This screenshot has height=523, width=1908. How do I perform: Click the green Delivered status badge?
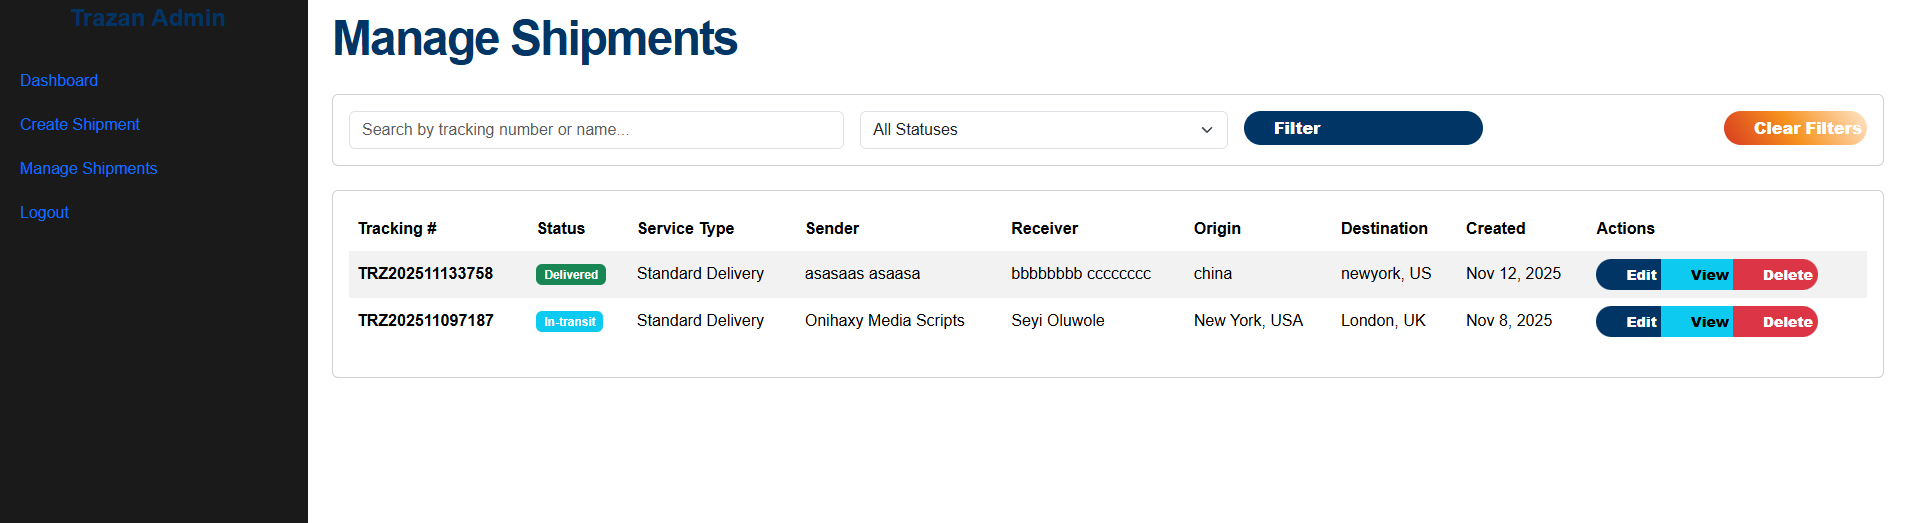point(571,275)
